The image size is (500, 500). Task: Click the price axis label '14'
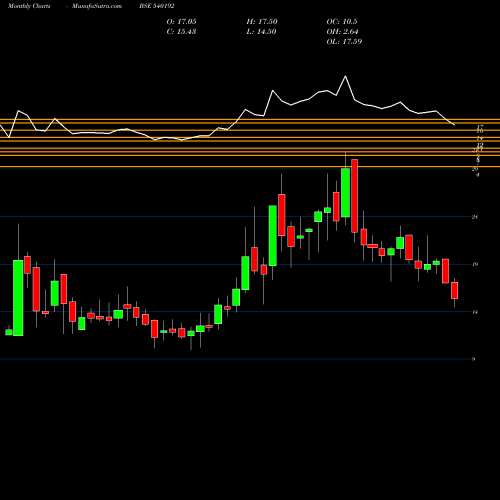pyautogui.click(x=475, y=312)
